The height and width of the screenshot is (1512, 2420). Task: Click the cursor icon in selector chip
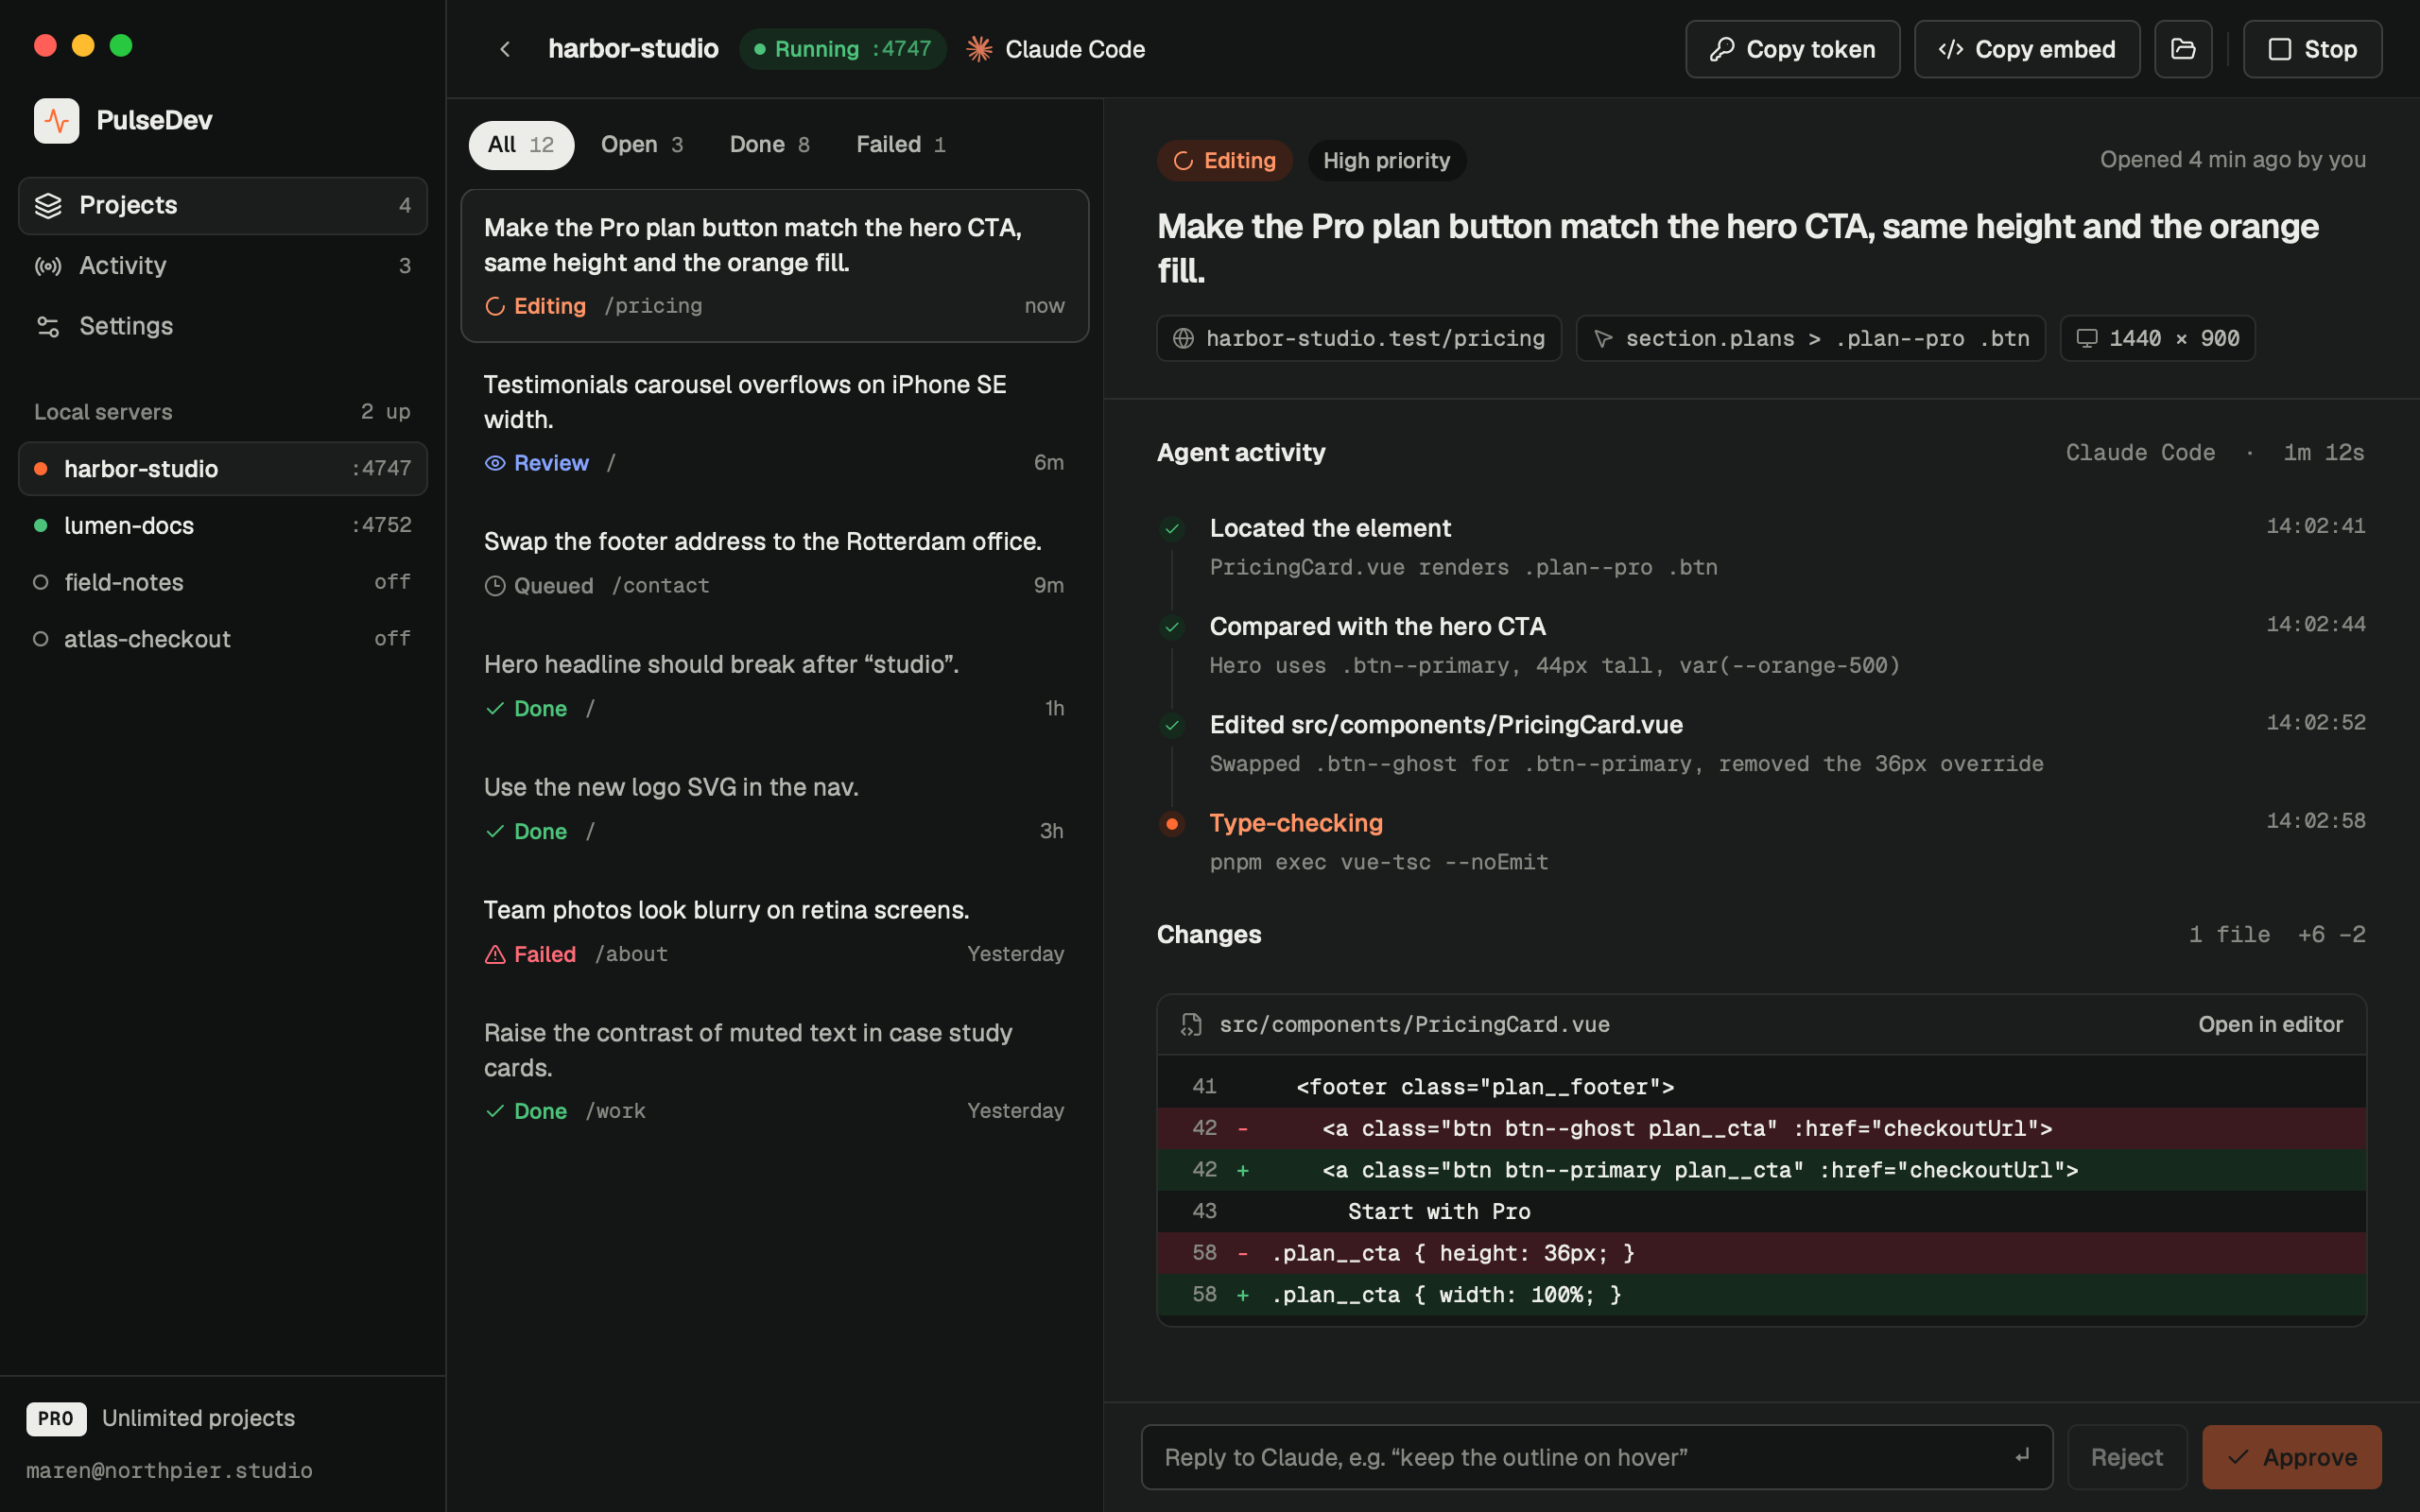tap(1603, 338)
